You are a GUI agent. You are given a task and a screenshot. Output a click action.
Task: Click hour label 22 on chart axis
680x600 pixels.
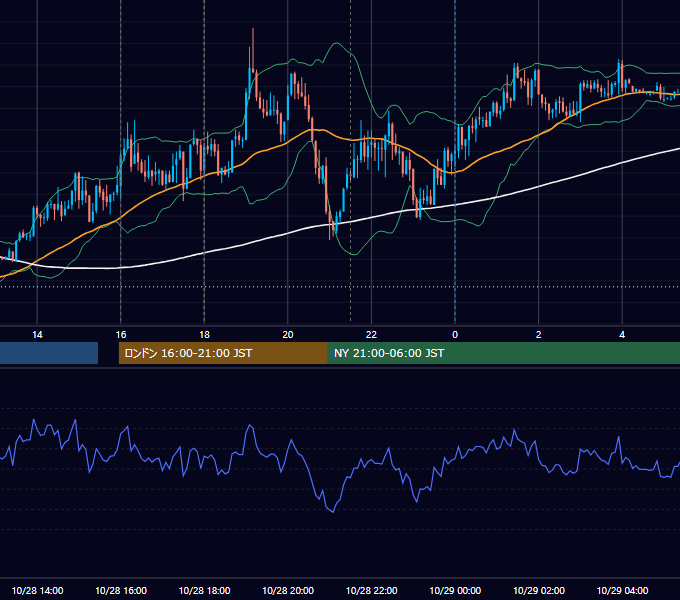tap(371, 335)
